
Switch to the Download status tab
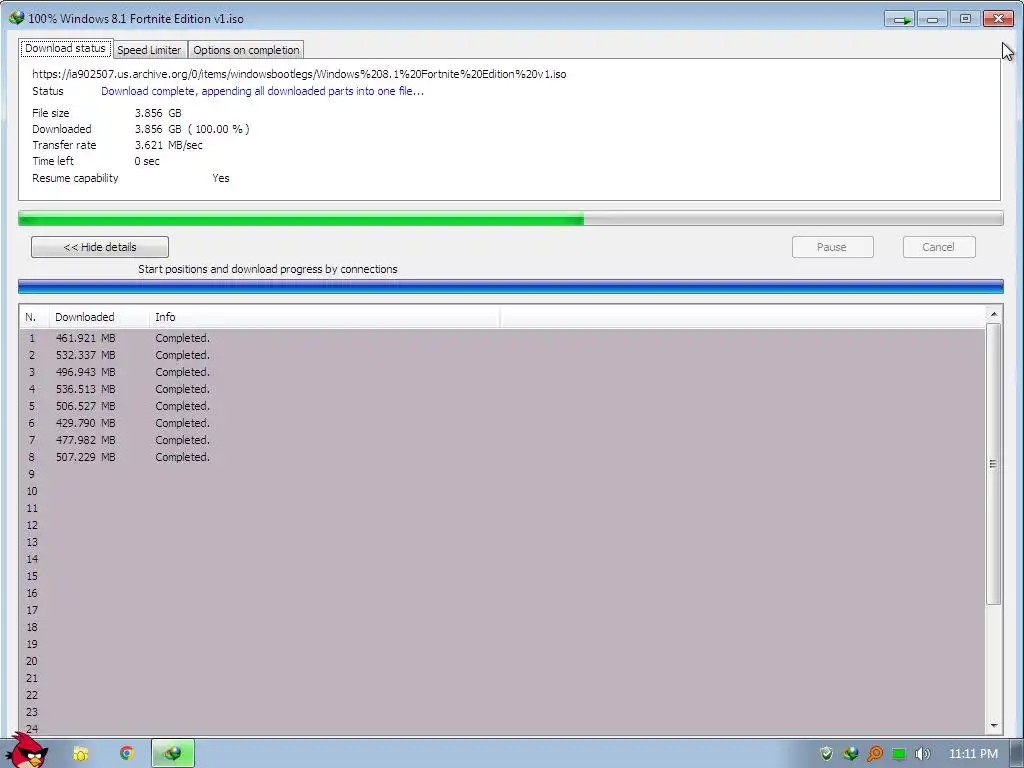tap(65, 48)
